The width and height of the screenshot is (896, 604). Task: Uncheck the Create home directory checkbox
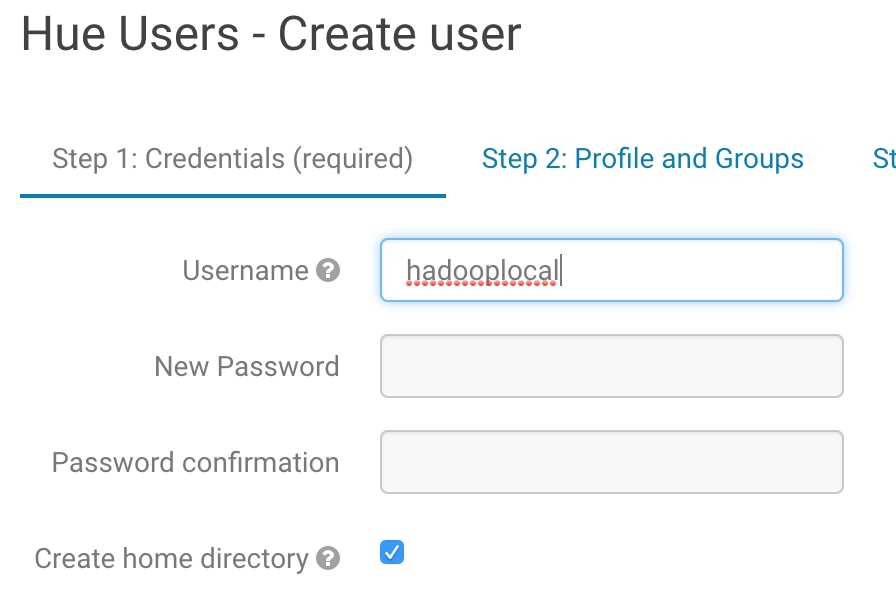pos(392,552)
